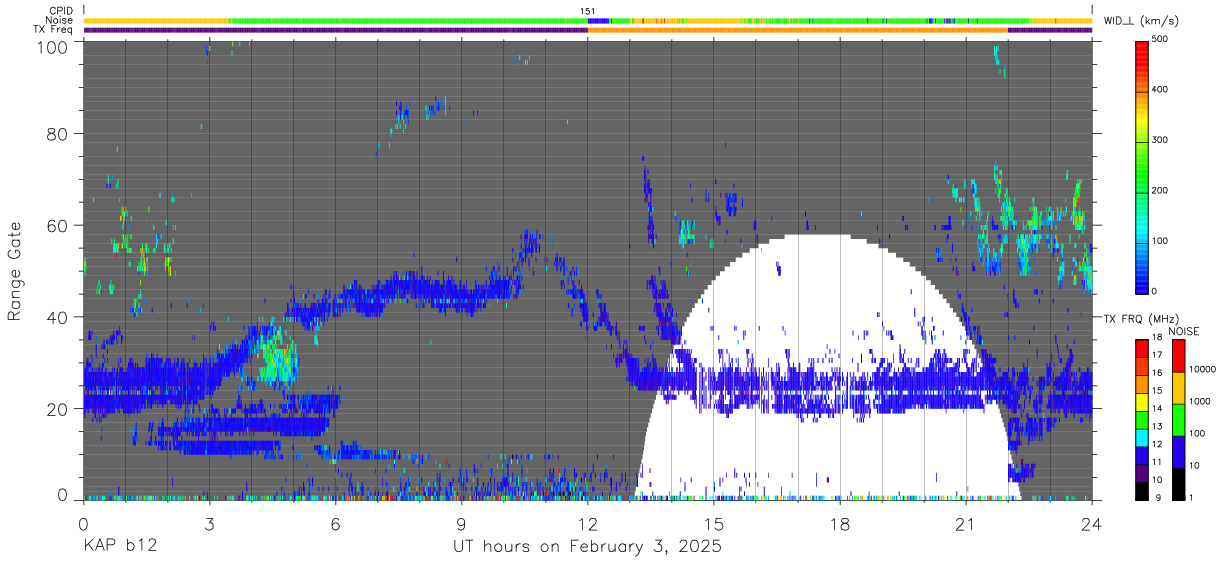This screenshot has height=567, width=1228.
Task: Click the 1 value on NOISE scale
Action: point(1191,498)
